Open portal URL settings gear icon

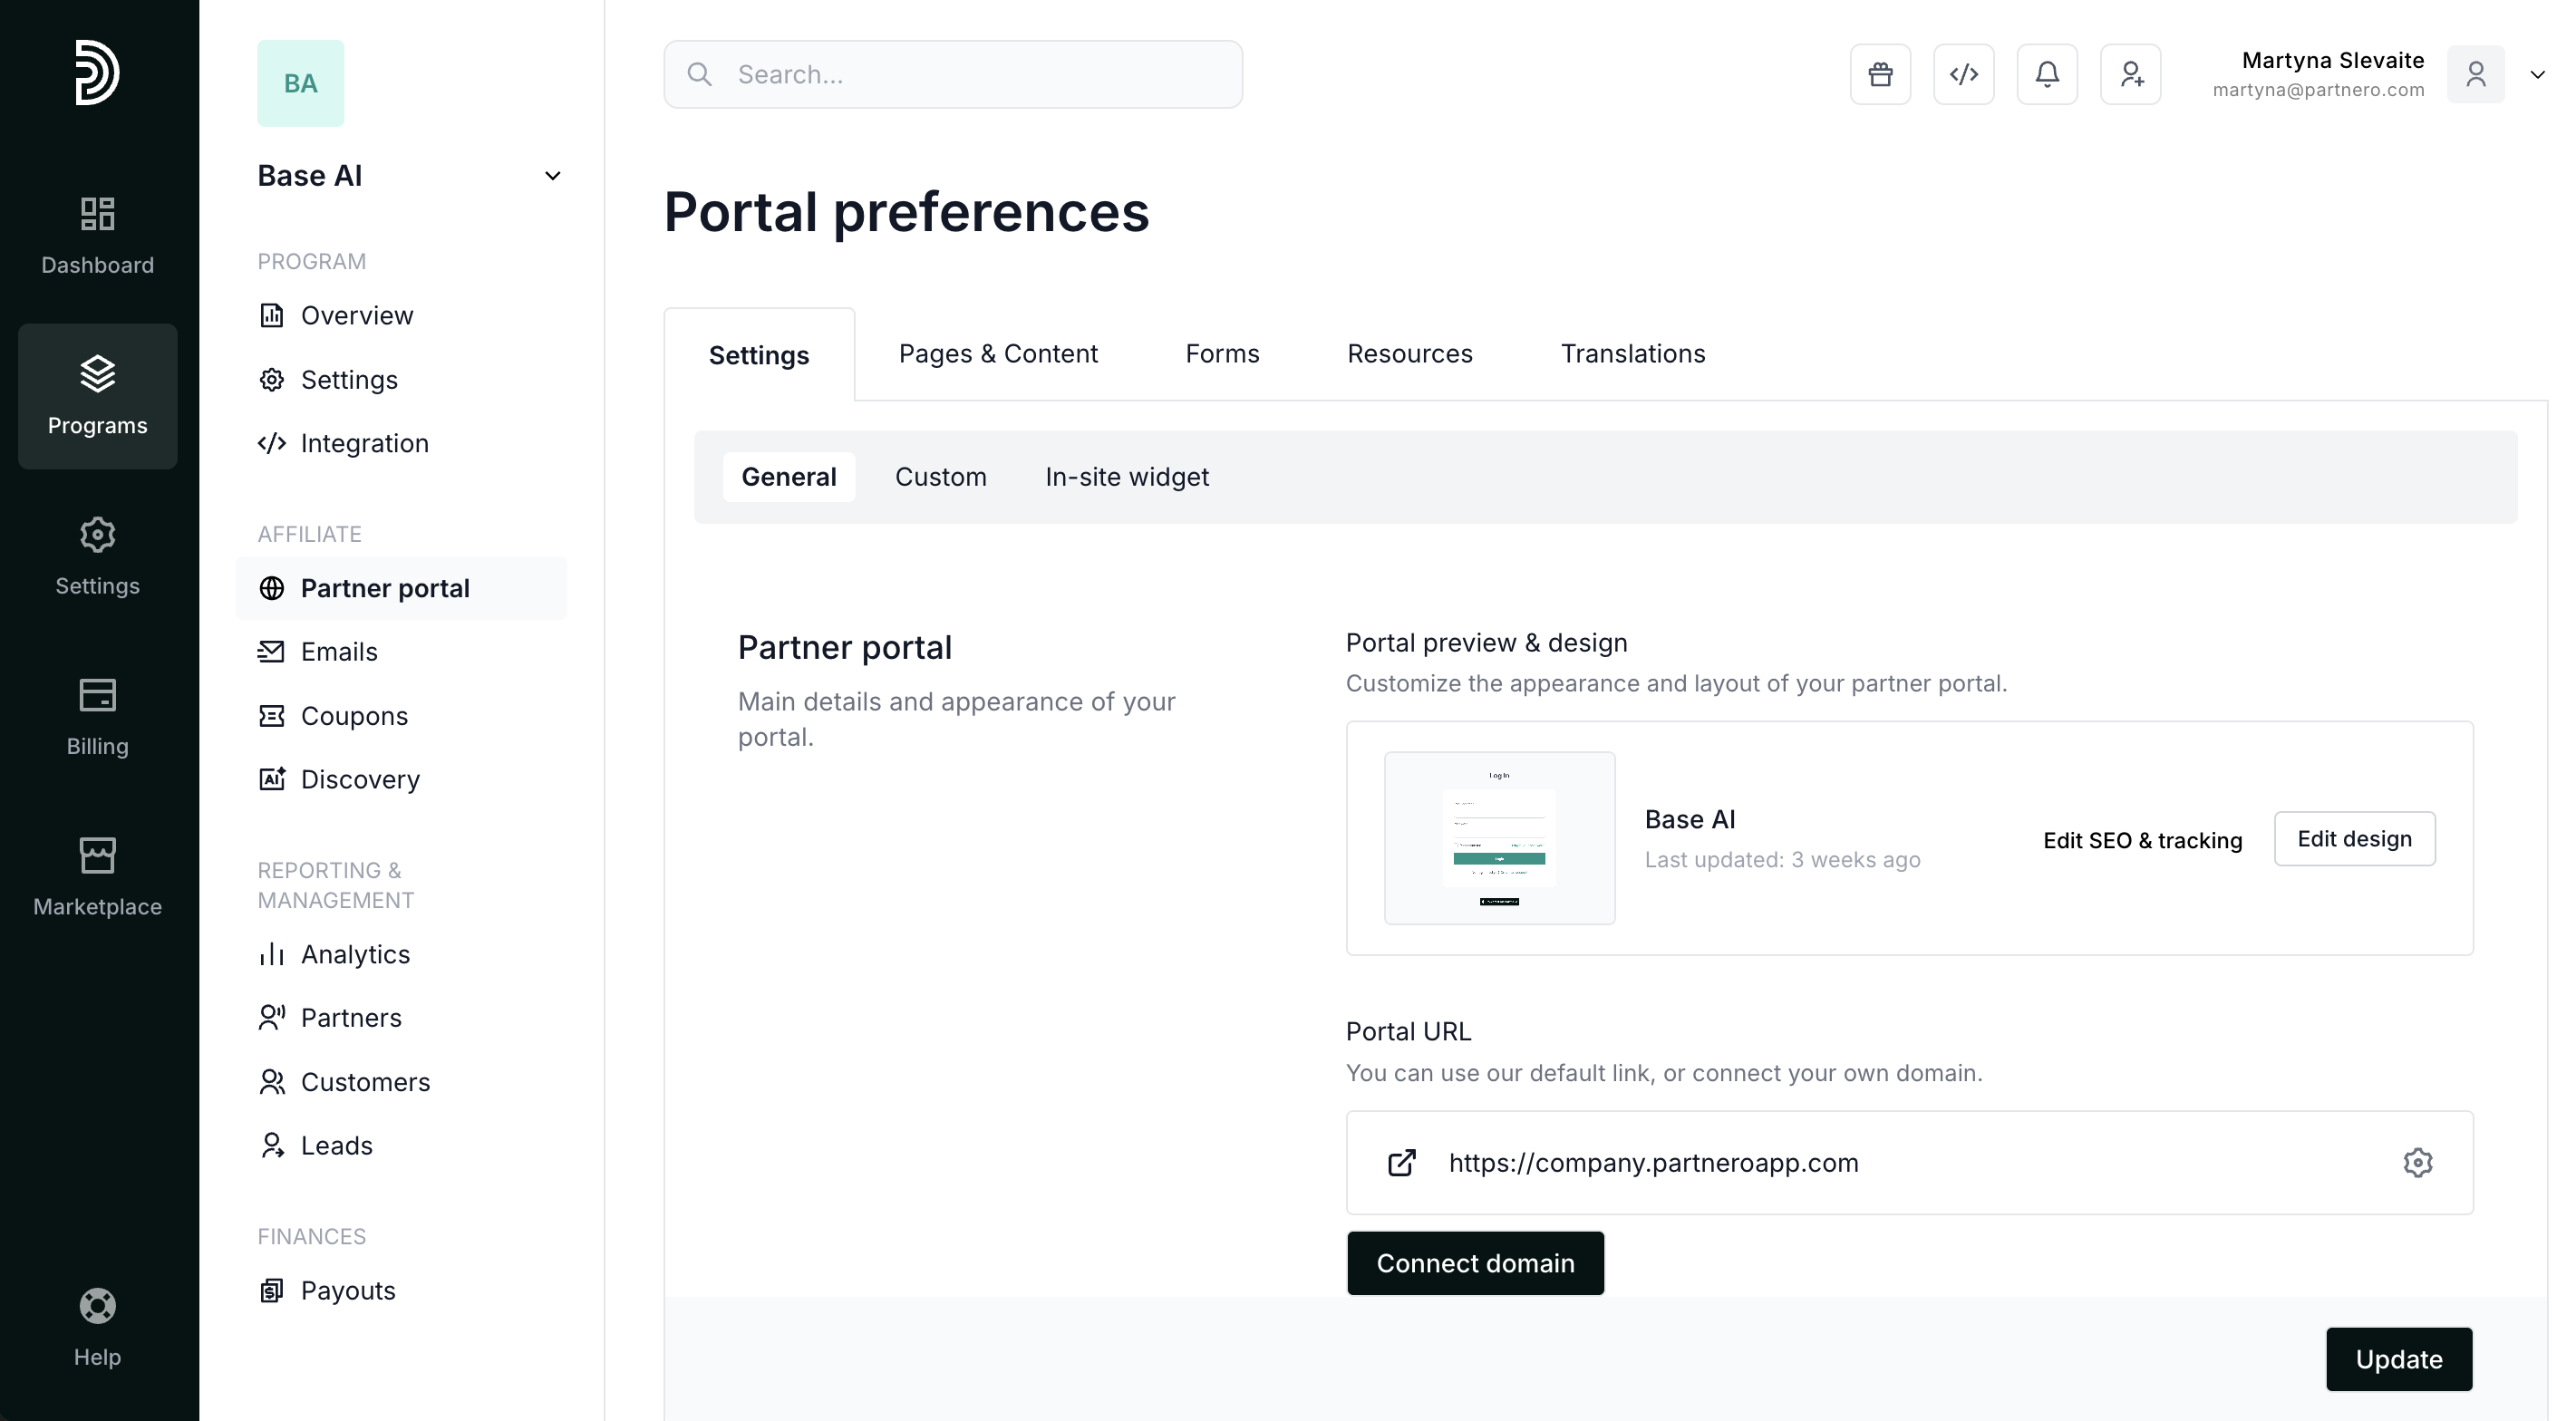(x=2417, y=1163)
